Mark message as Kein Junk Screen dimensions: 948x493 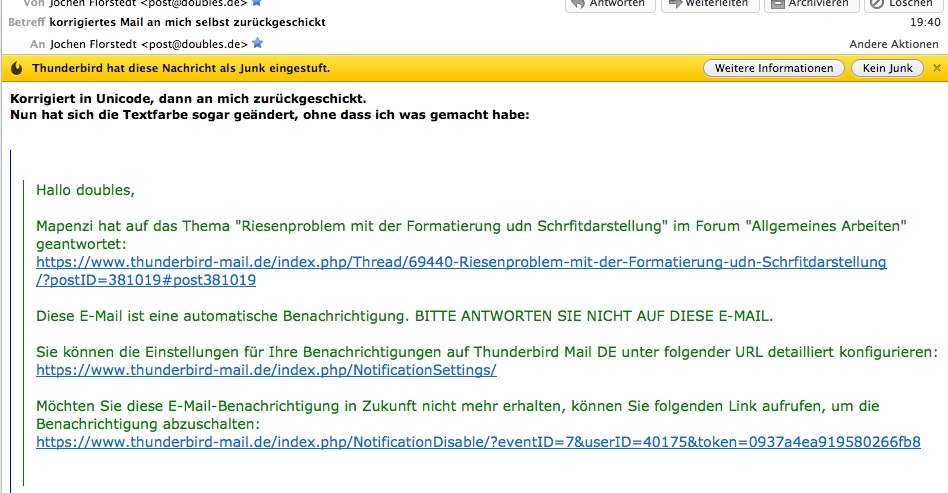pyautogui.click(x=887, y=68)
